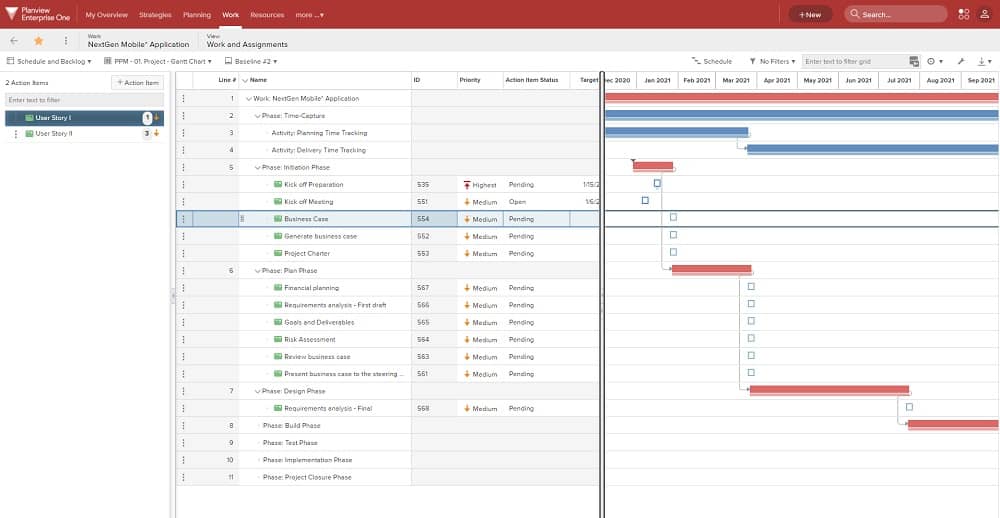Screen dimensions: 1000x518
Task: Click the Kick off Meeting milestone box
Action: tap(645, 200)
